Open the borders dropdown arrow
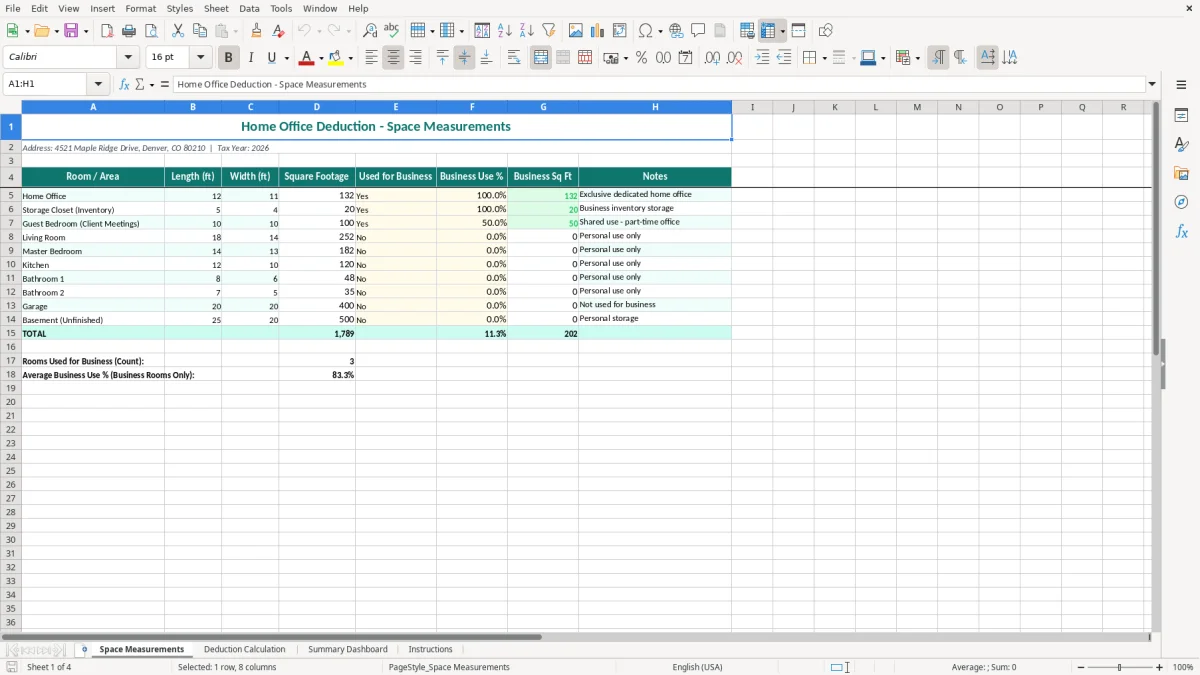Screen dimensions: 1200x675 click(x=824, y=58)
